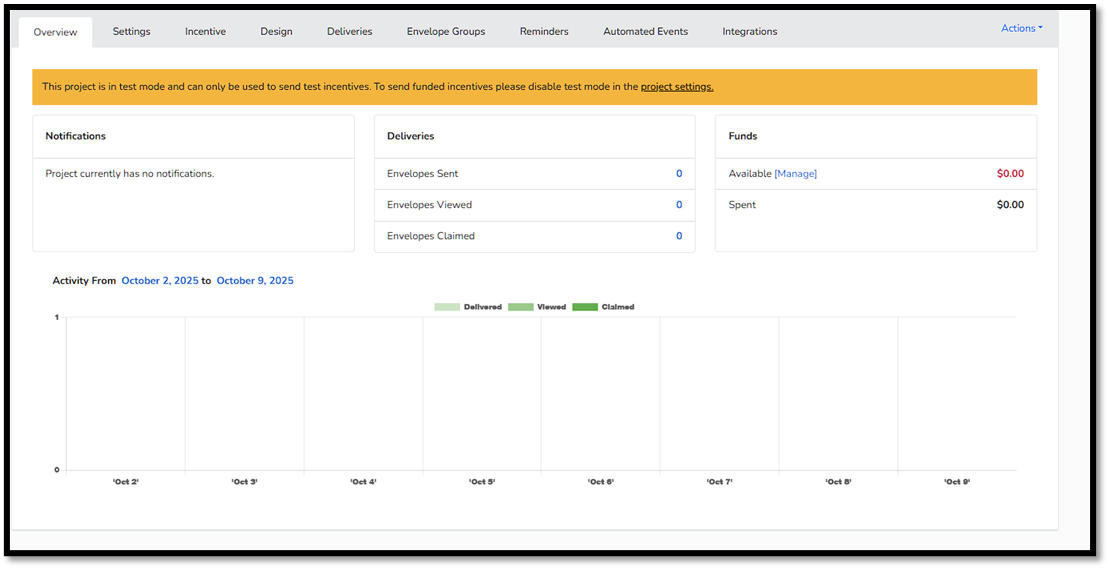This screenshot has width=1109, height=569.
Task: Open the Incentive tab
Action: (206, 31)
